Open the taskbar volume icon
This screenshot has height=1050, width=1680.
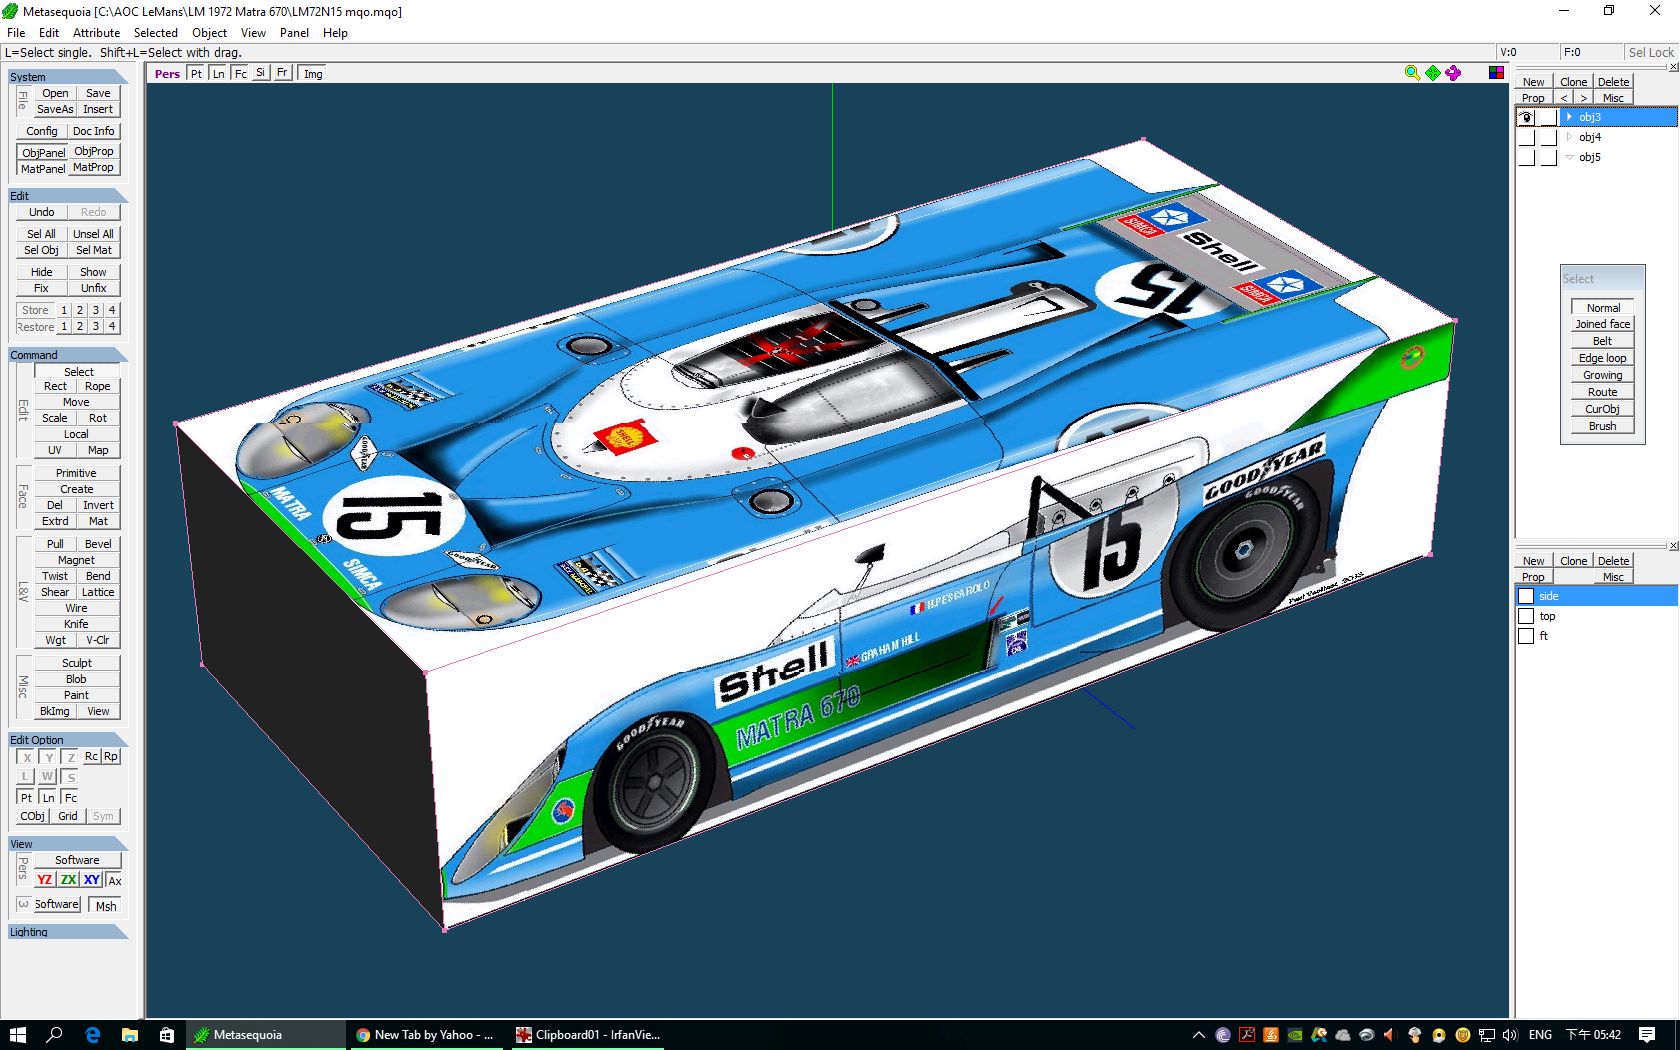click(1510, 1035)
